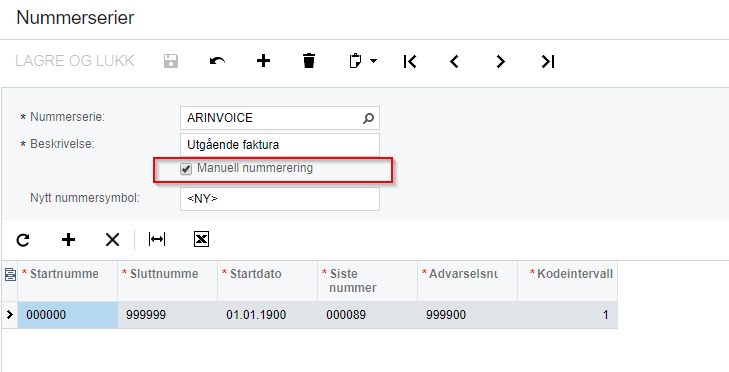Click the Manuell nummerering label
Screen dimensions: 729x372
point(255,168)
